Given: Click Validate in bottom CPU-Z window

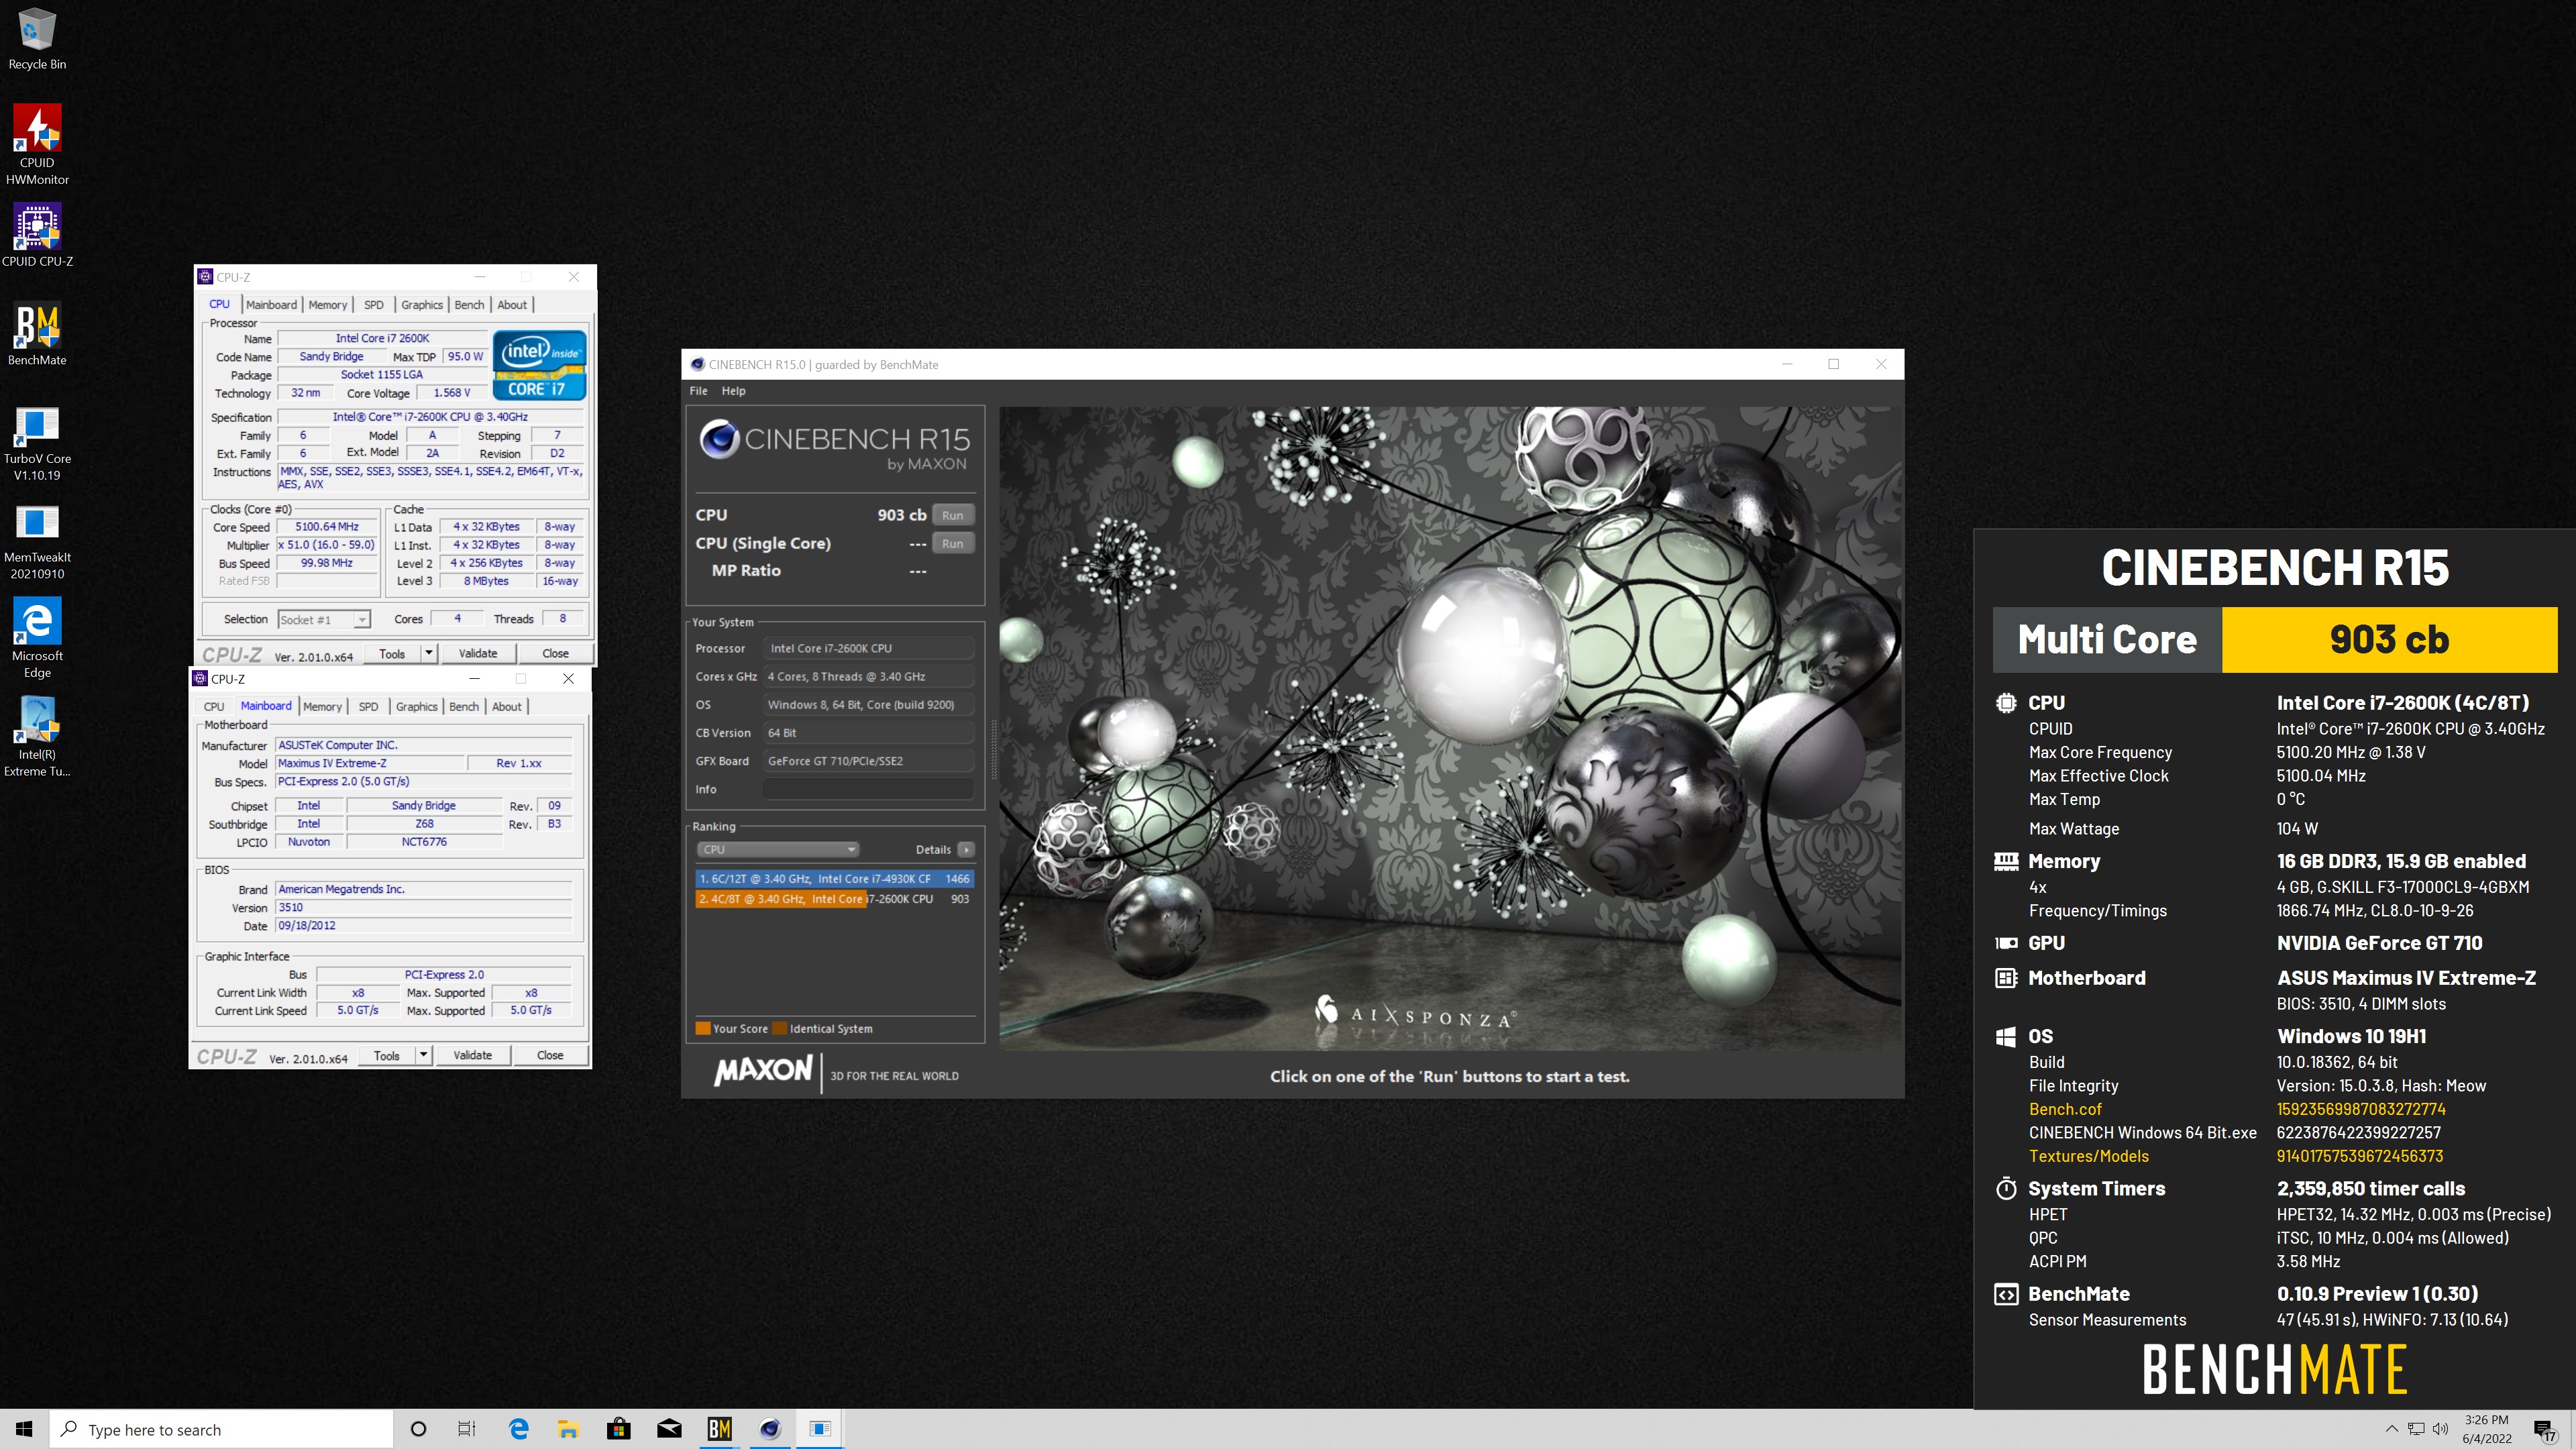Looking at the screenshot, I should tap(472, 1055).
